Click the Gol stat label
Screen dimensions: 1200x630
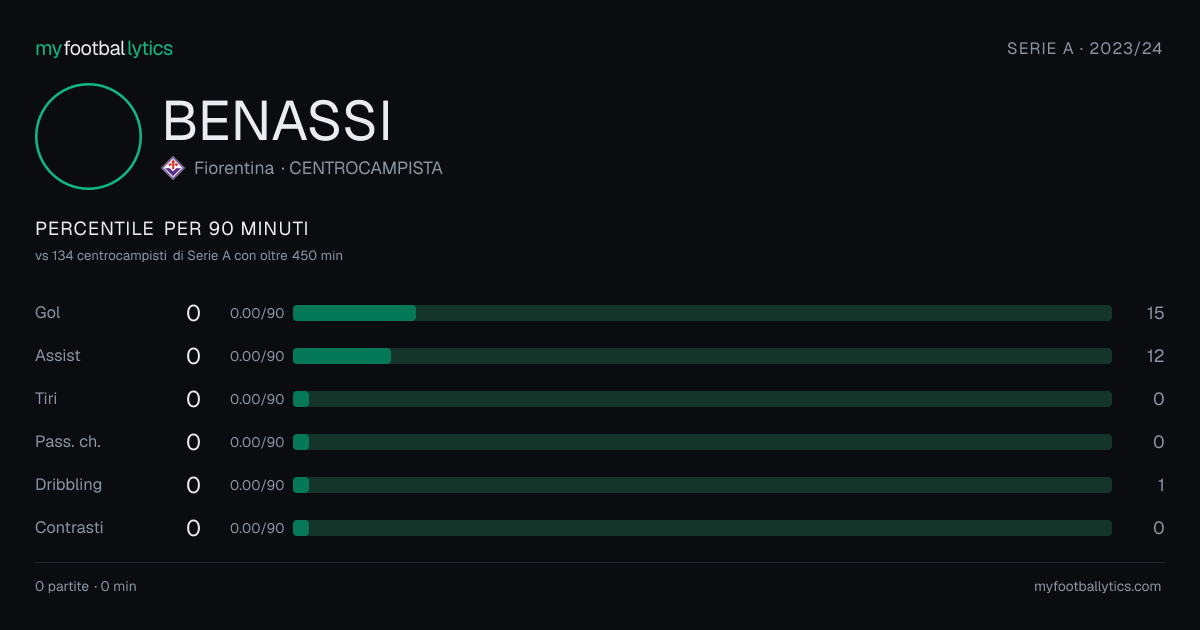tap(48, 313)
